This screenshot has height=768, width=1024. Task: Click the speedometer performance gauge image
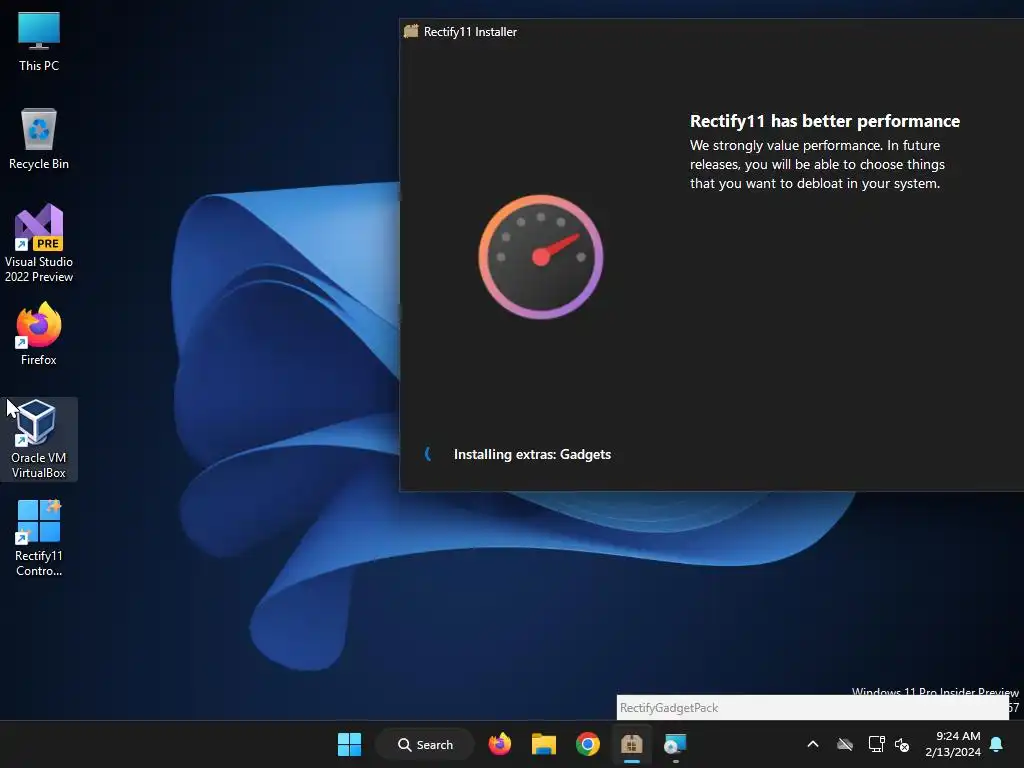point(541,257)
